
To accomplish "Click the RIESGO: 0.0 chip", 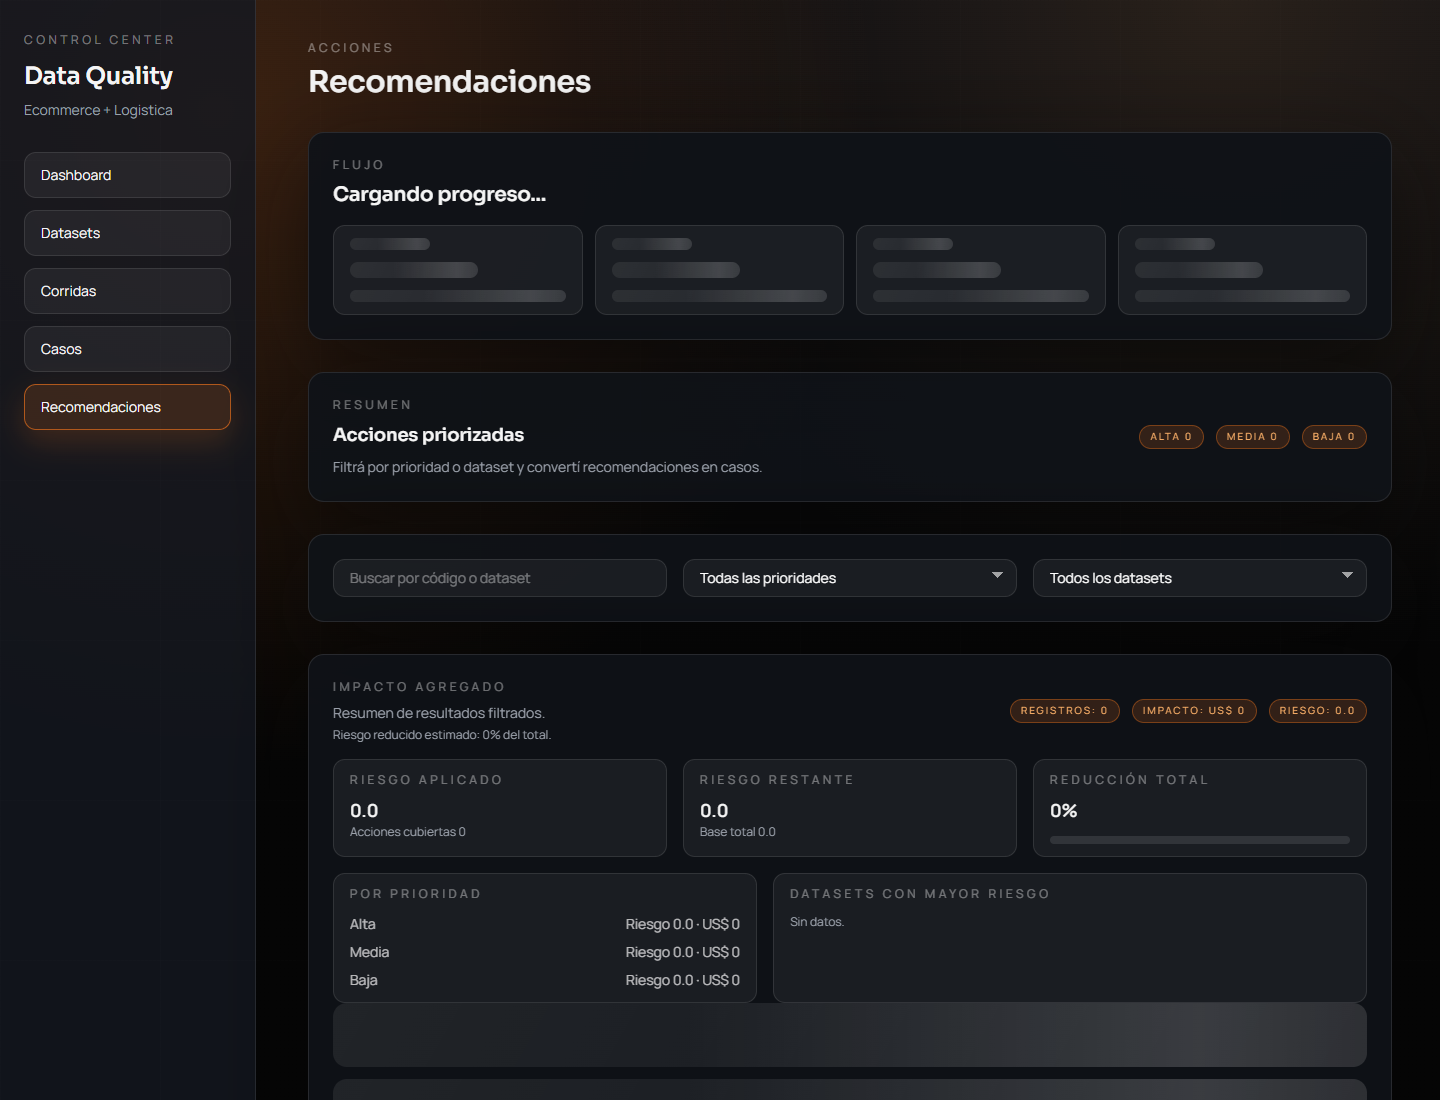I will tap(1317, 711).
